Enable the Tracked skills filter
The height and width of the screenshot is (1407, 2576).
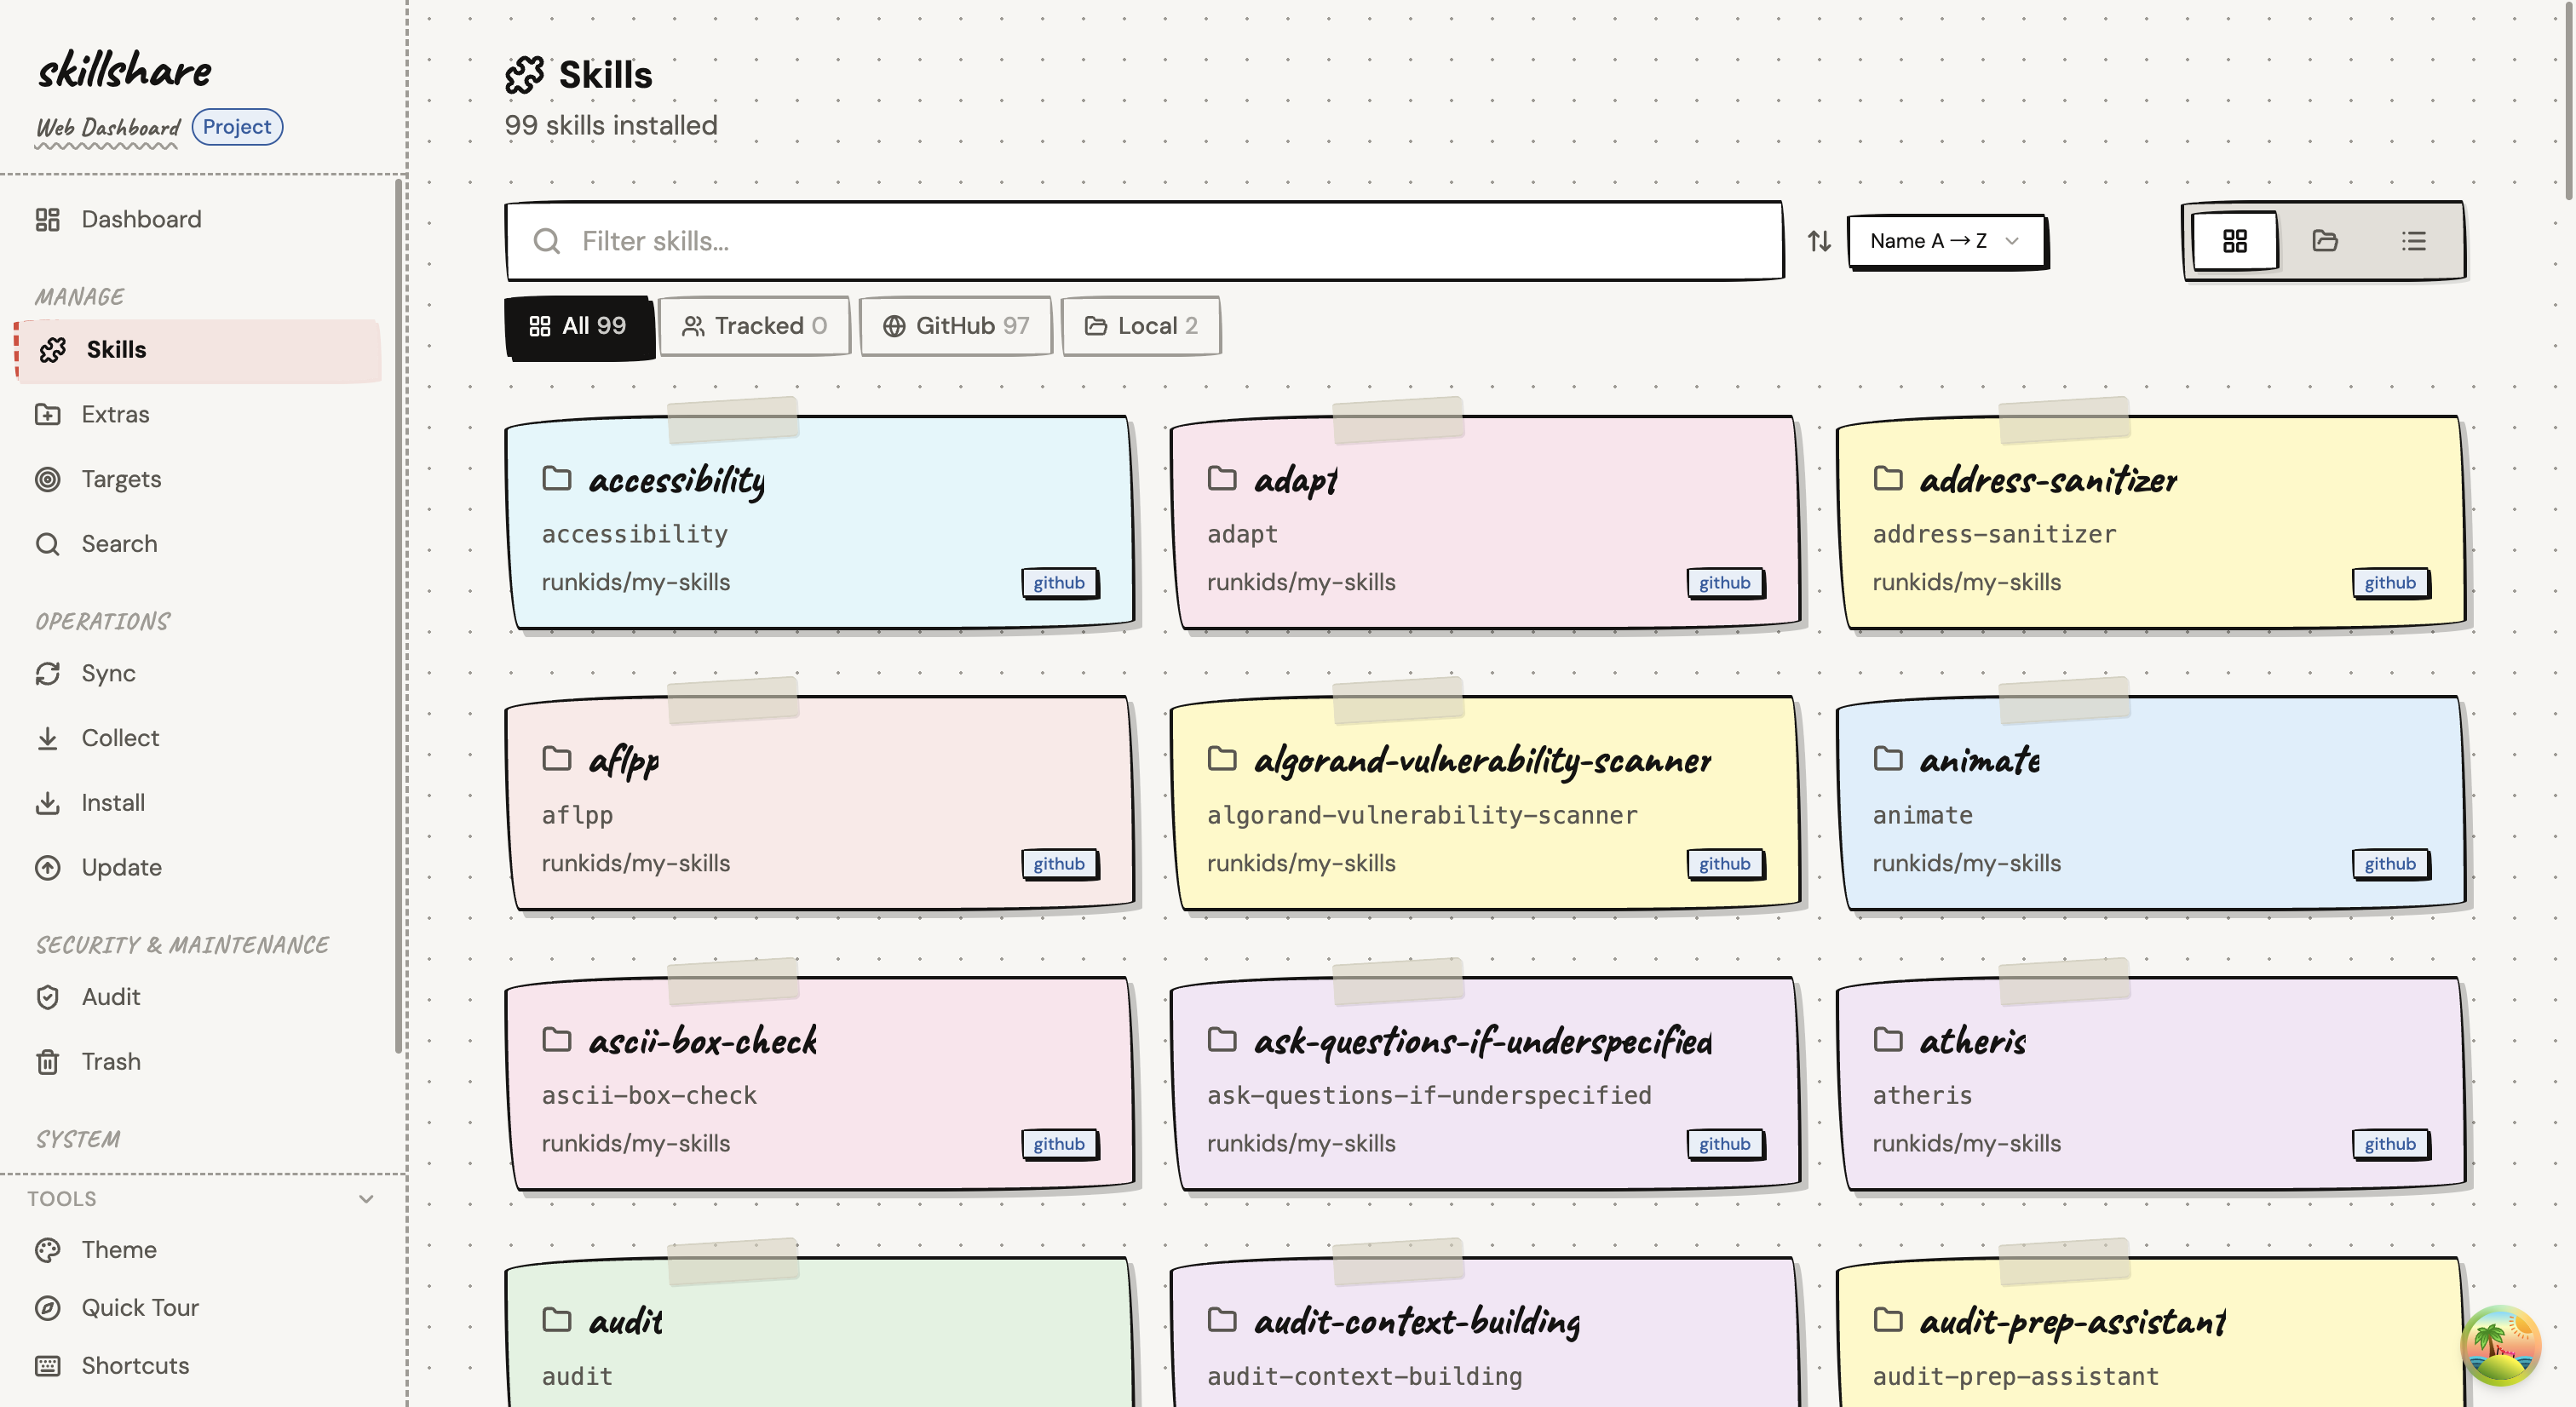[754, 325]
